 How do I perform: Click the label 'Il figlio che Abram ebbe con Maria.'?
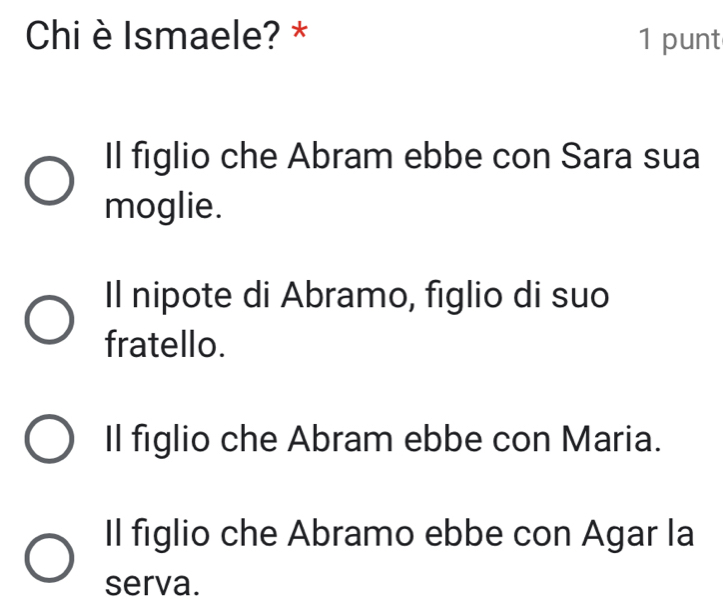(x=382, y=439)
